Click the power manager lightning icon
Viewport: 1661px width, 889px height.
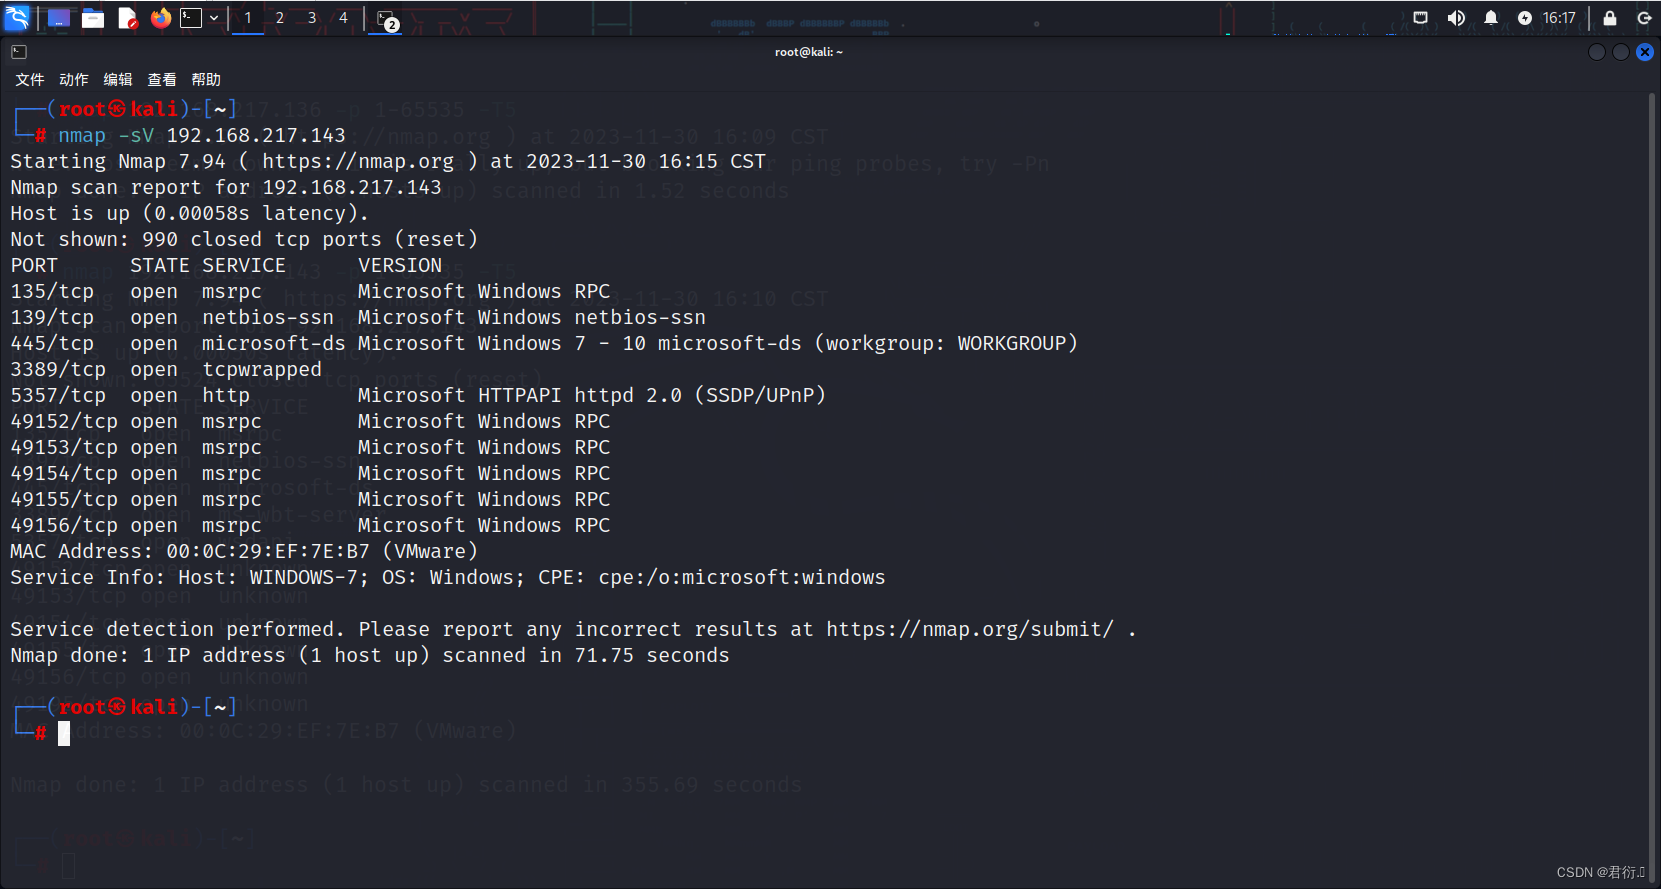point(1525,18)
